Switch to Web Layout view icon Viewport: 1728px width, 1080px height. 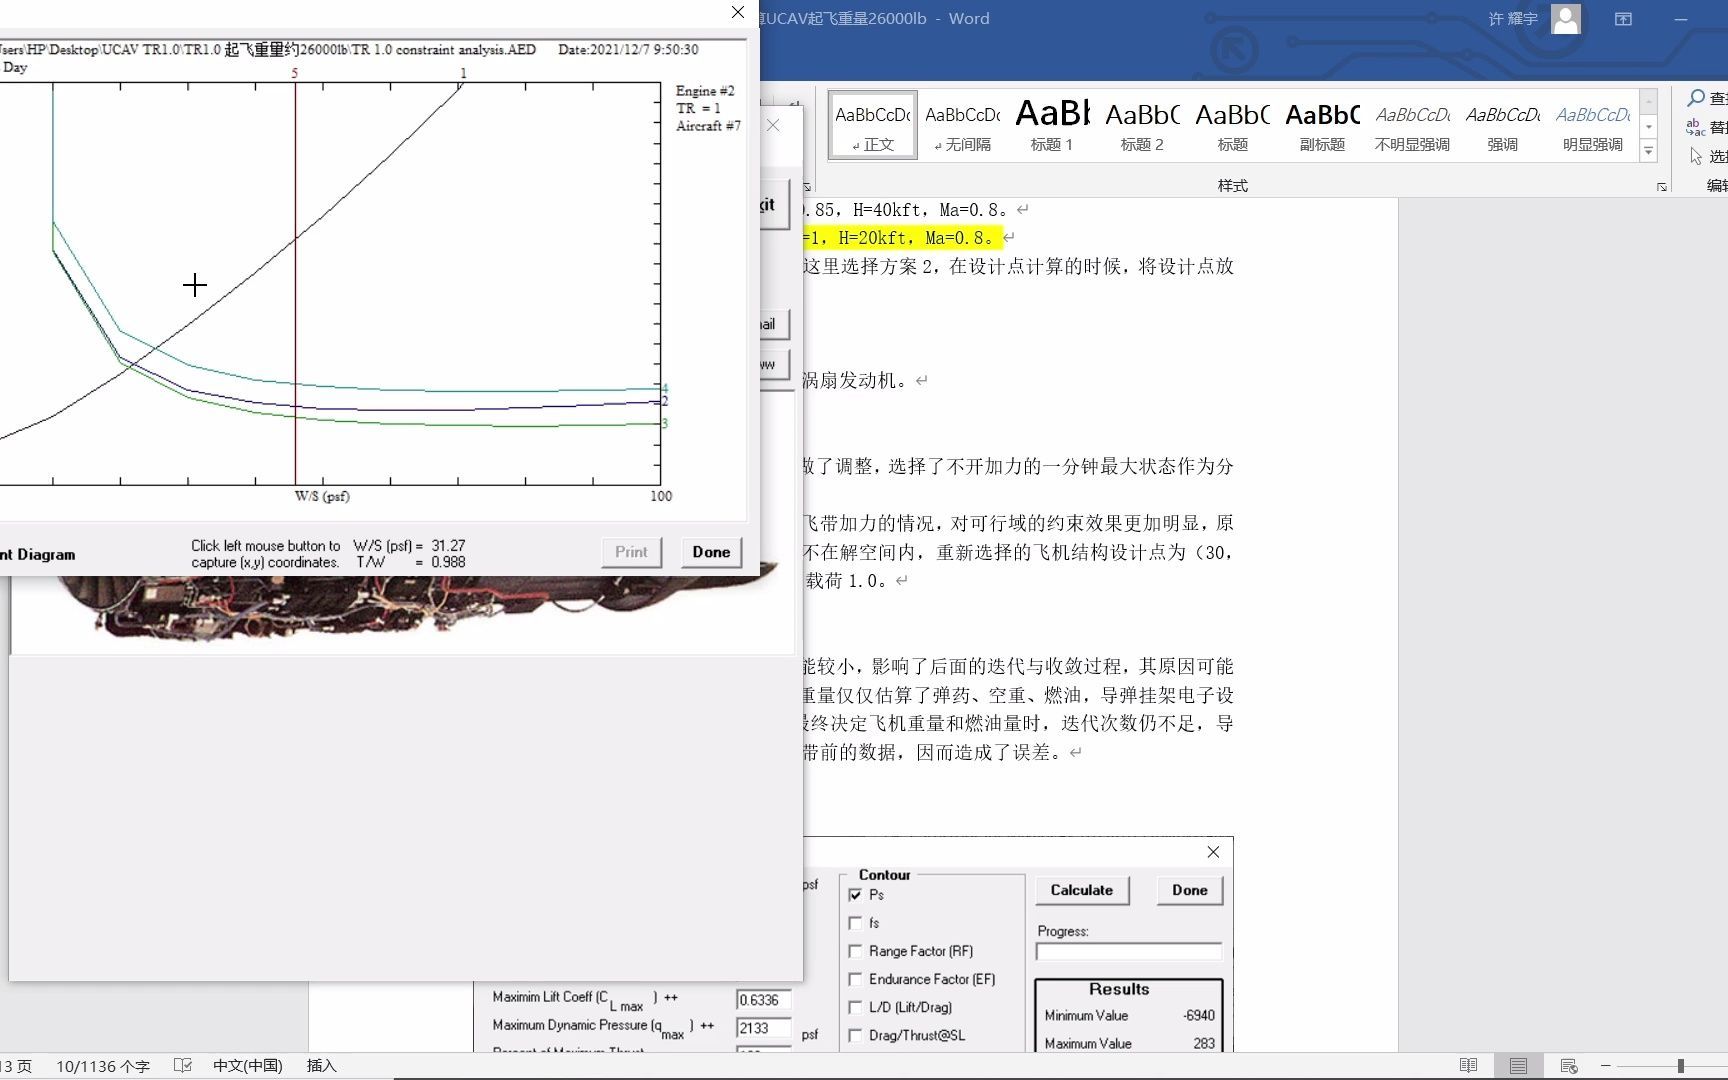tap(1568, 1066)
